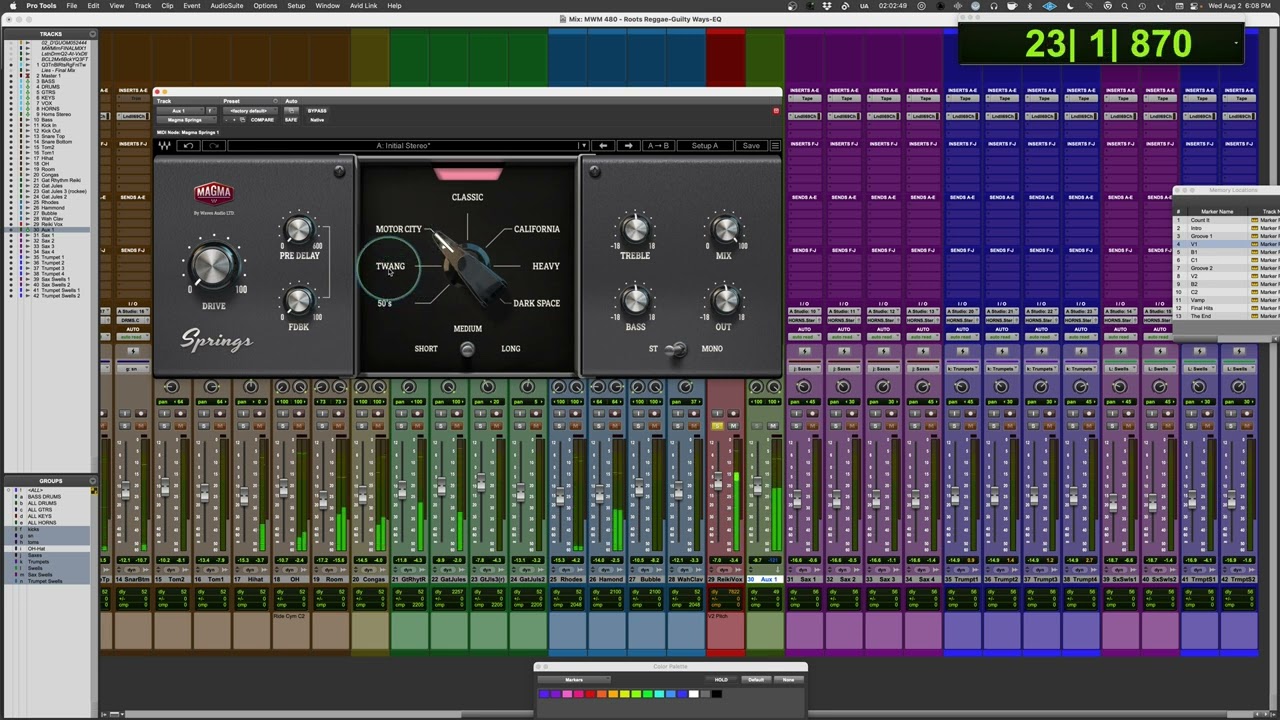
Task: Click the Trumpt1 pan knob
Action: [x=962, y=387]
